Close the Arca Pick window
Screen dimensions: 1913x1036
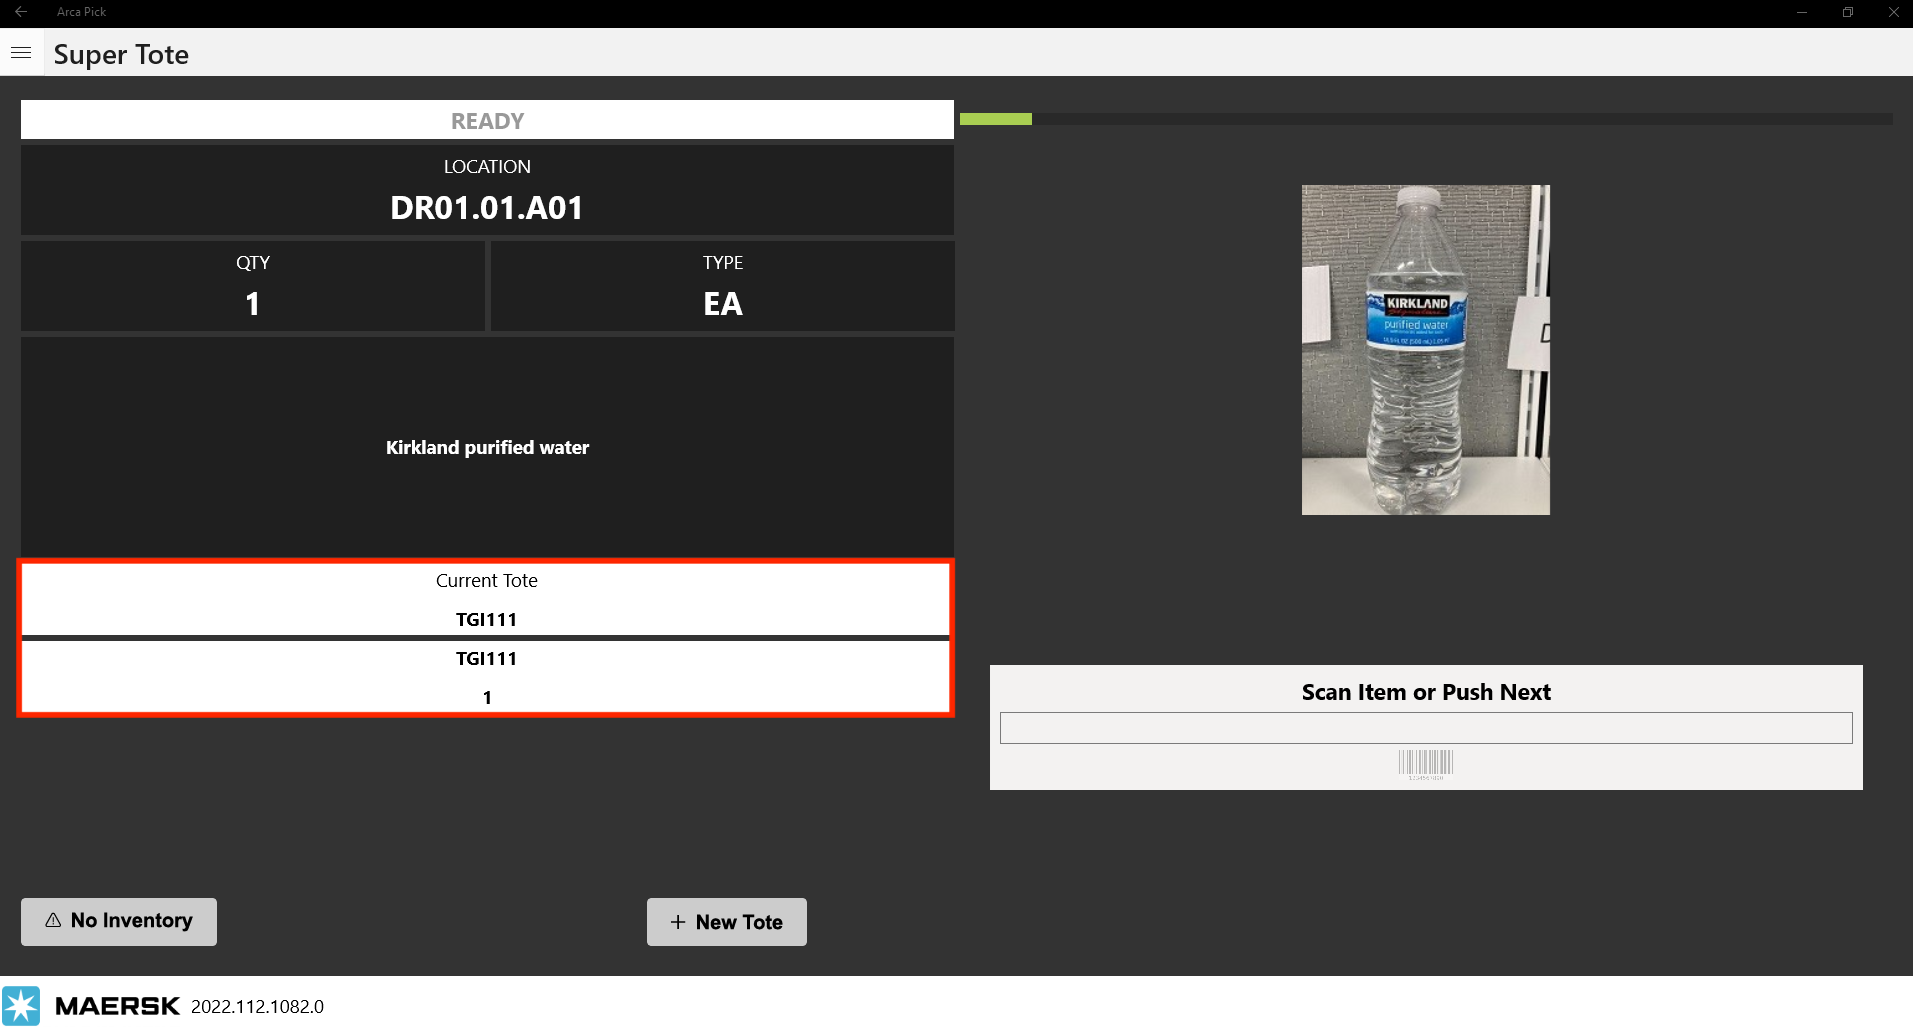[x=1893, y=12]
